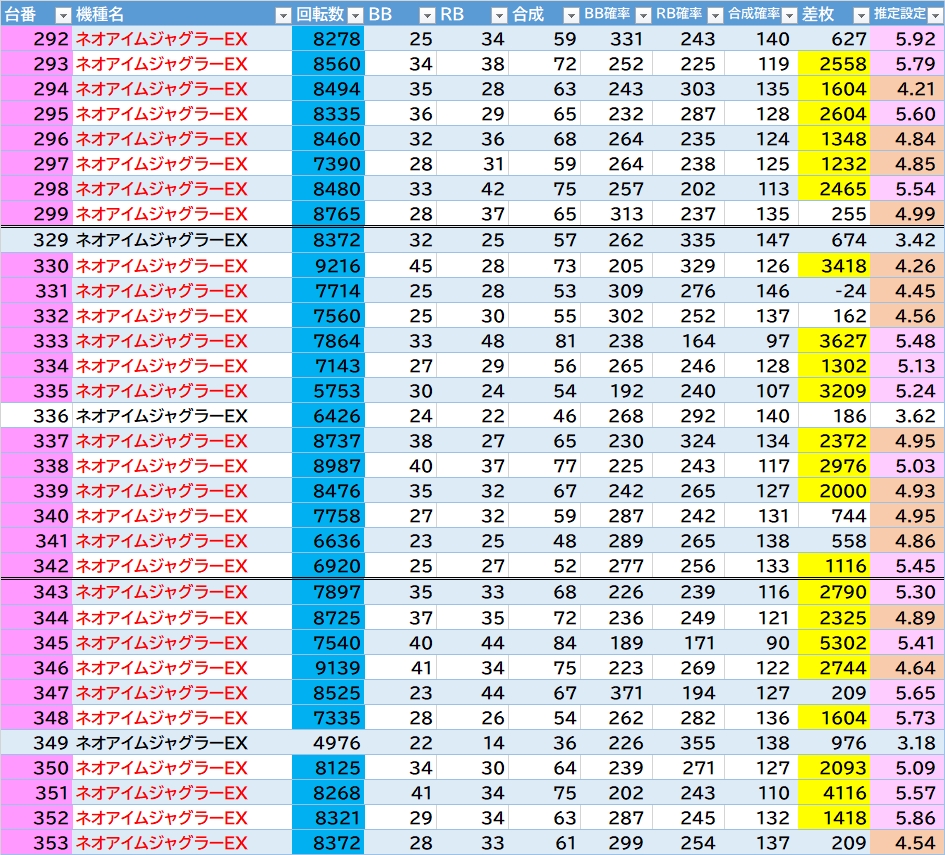Click 推定設定 value 5.86 in row 352
The width and height of the screenshot is (945, 855).
[907, 818]
